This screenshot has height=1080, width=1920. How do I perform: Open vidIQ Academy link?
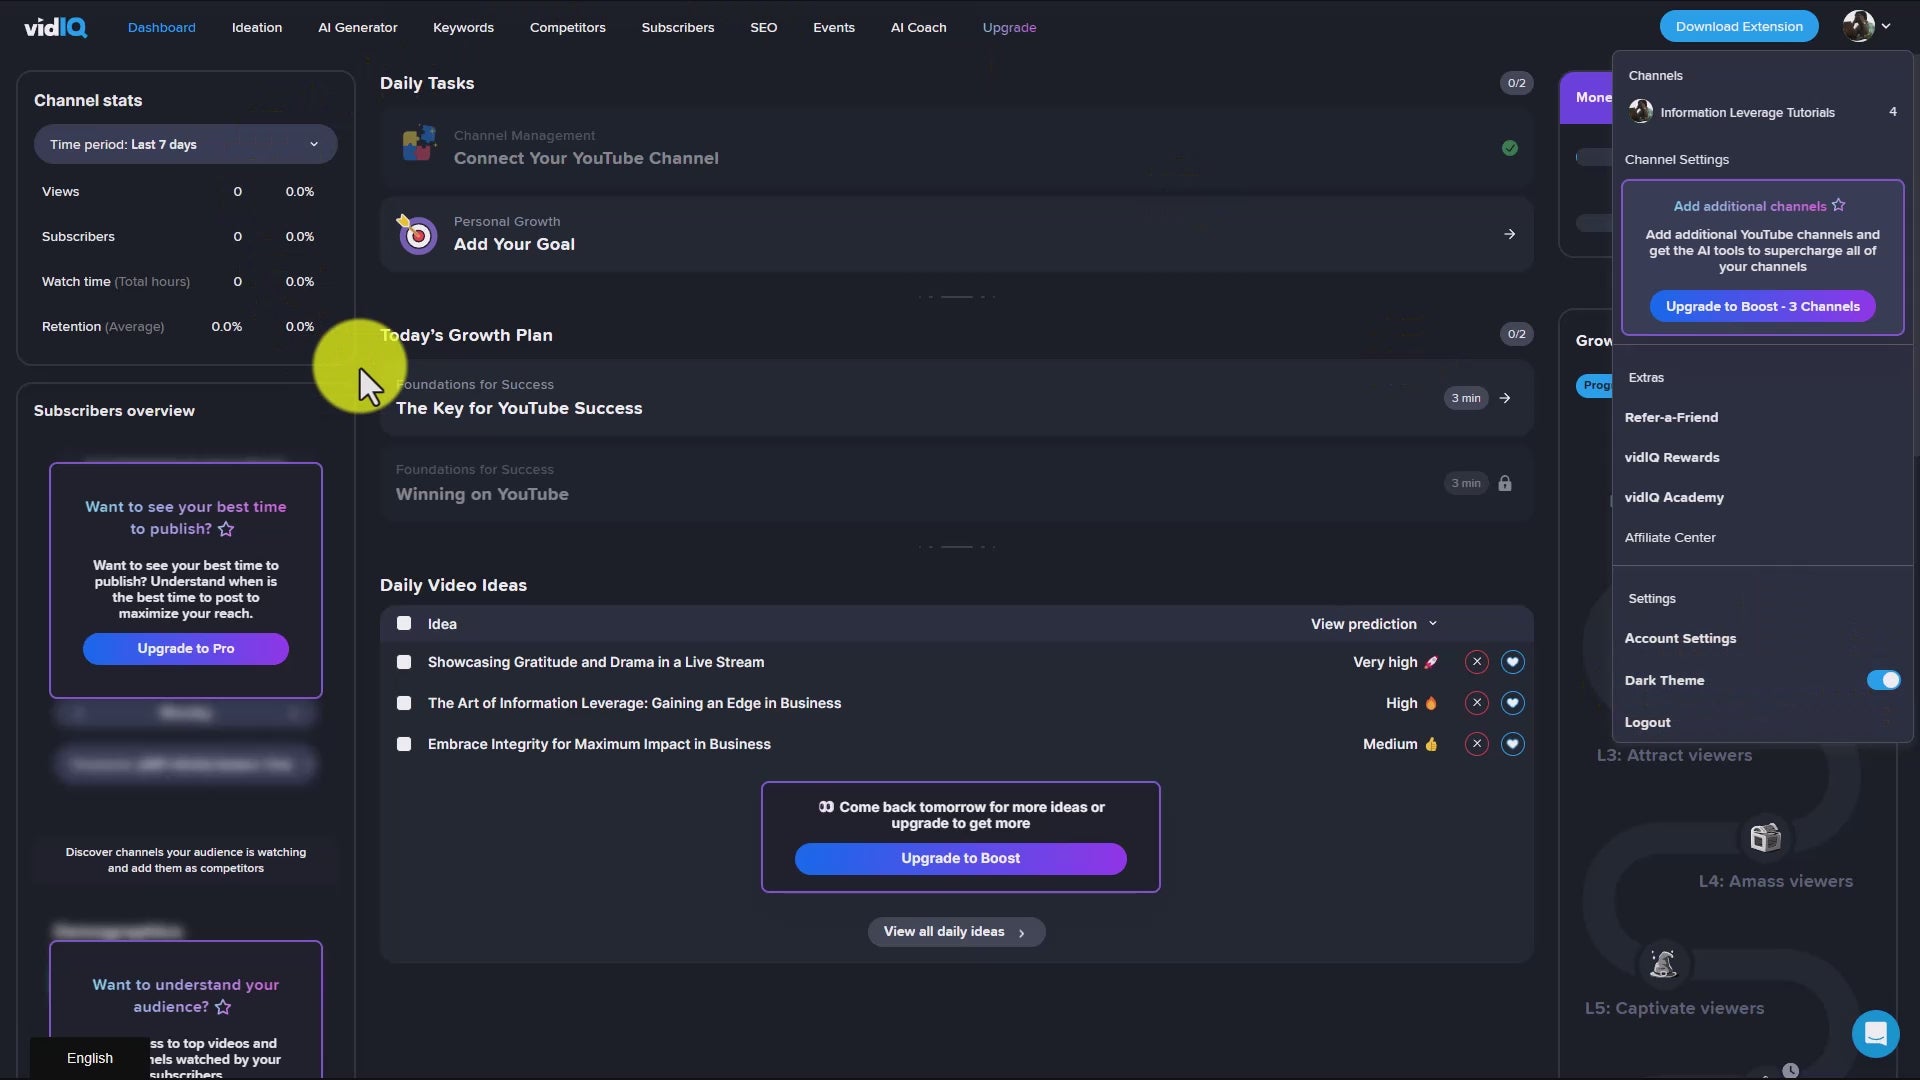point(1674,497)
